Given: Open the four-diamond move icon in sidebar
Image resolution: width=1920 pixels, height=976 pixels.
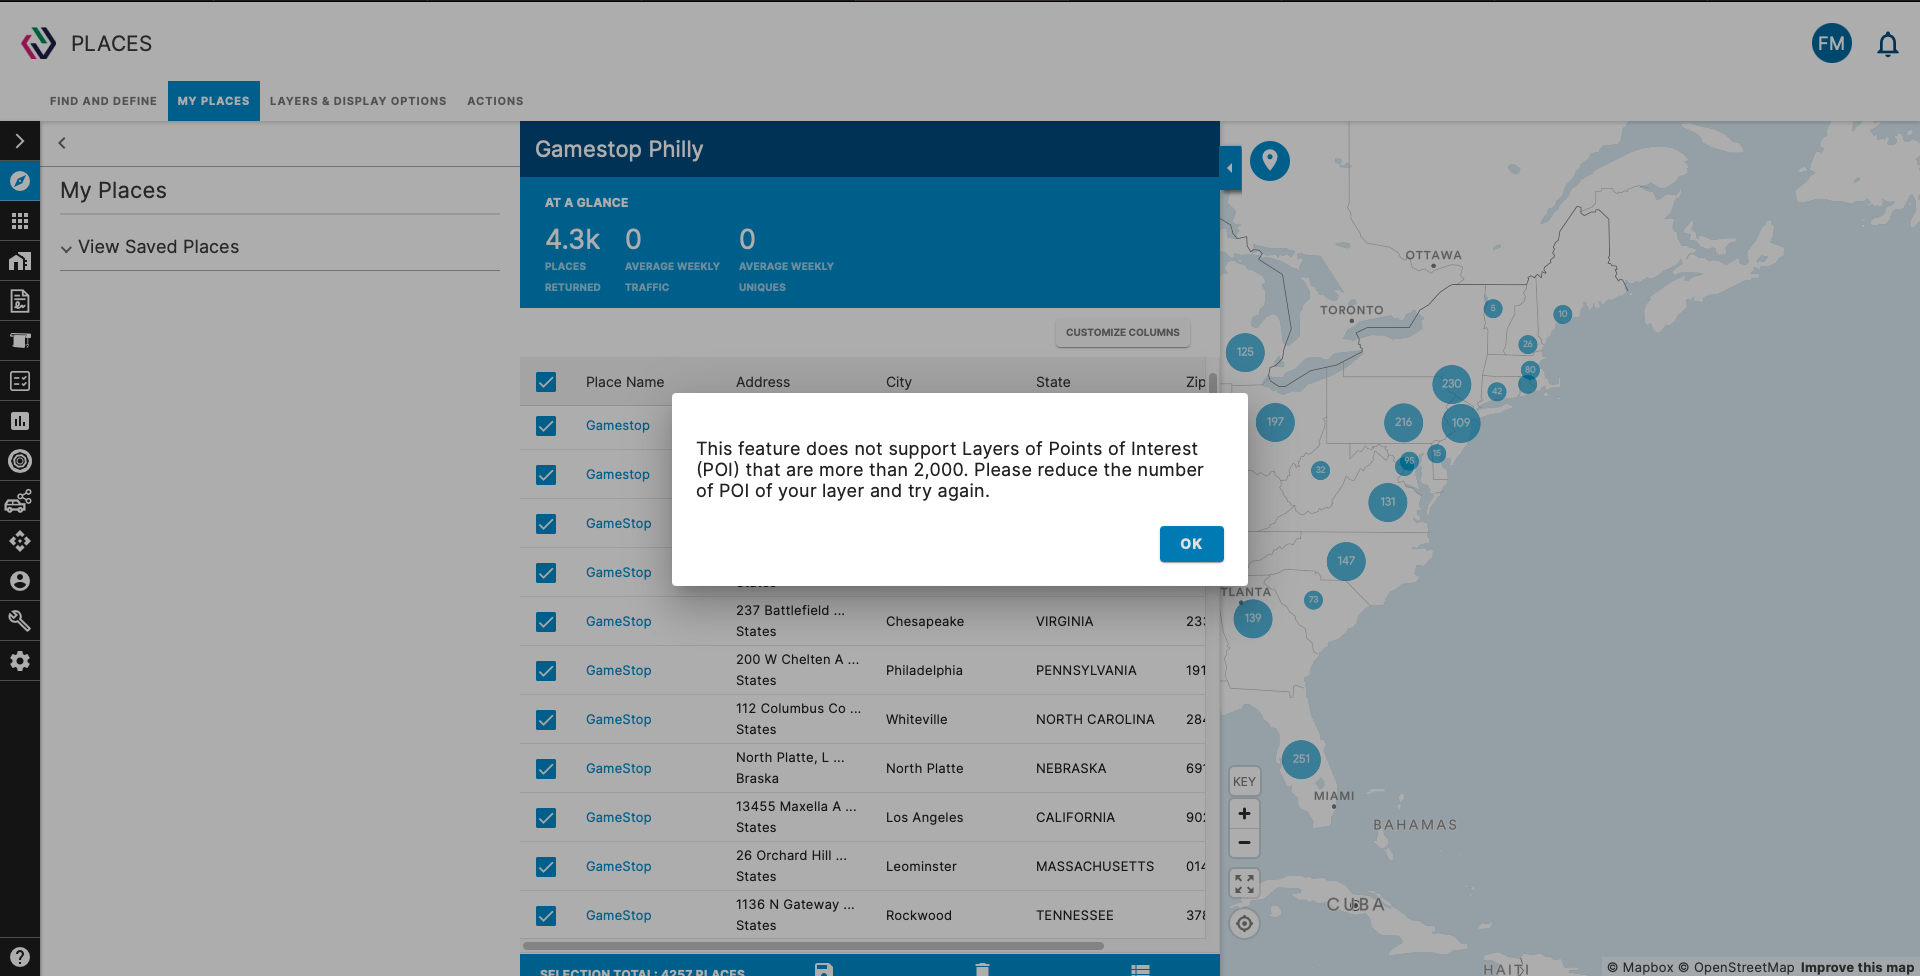Looking at the screenshot, I should (x=20, y=541).
